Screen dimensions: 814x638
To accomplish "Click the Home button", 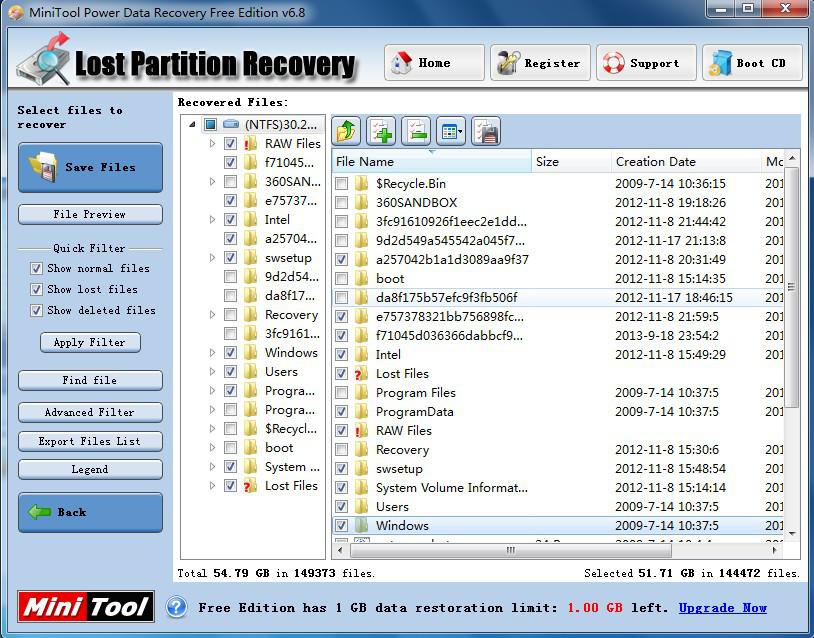I will [434, 63].
